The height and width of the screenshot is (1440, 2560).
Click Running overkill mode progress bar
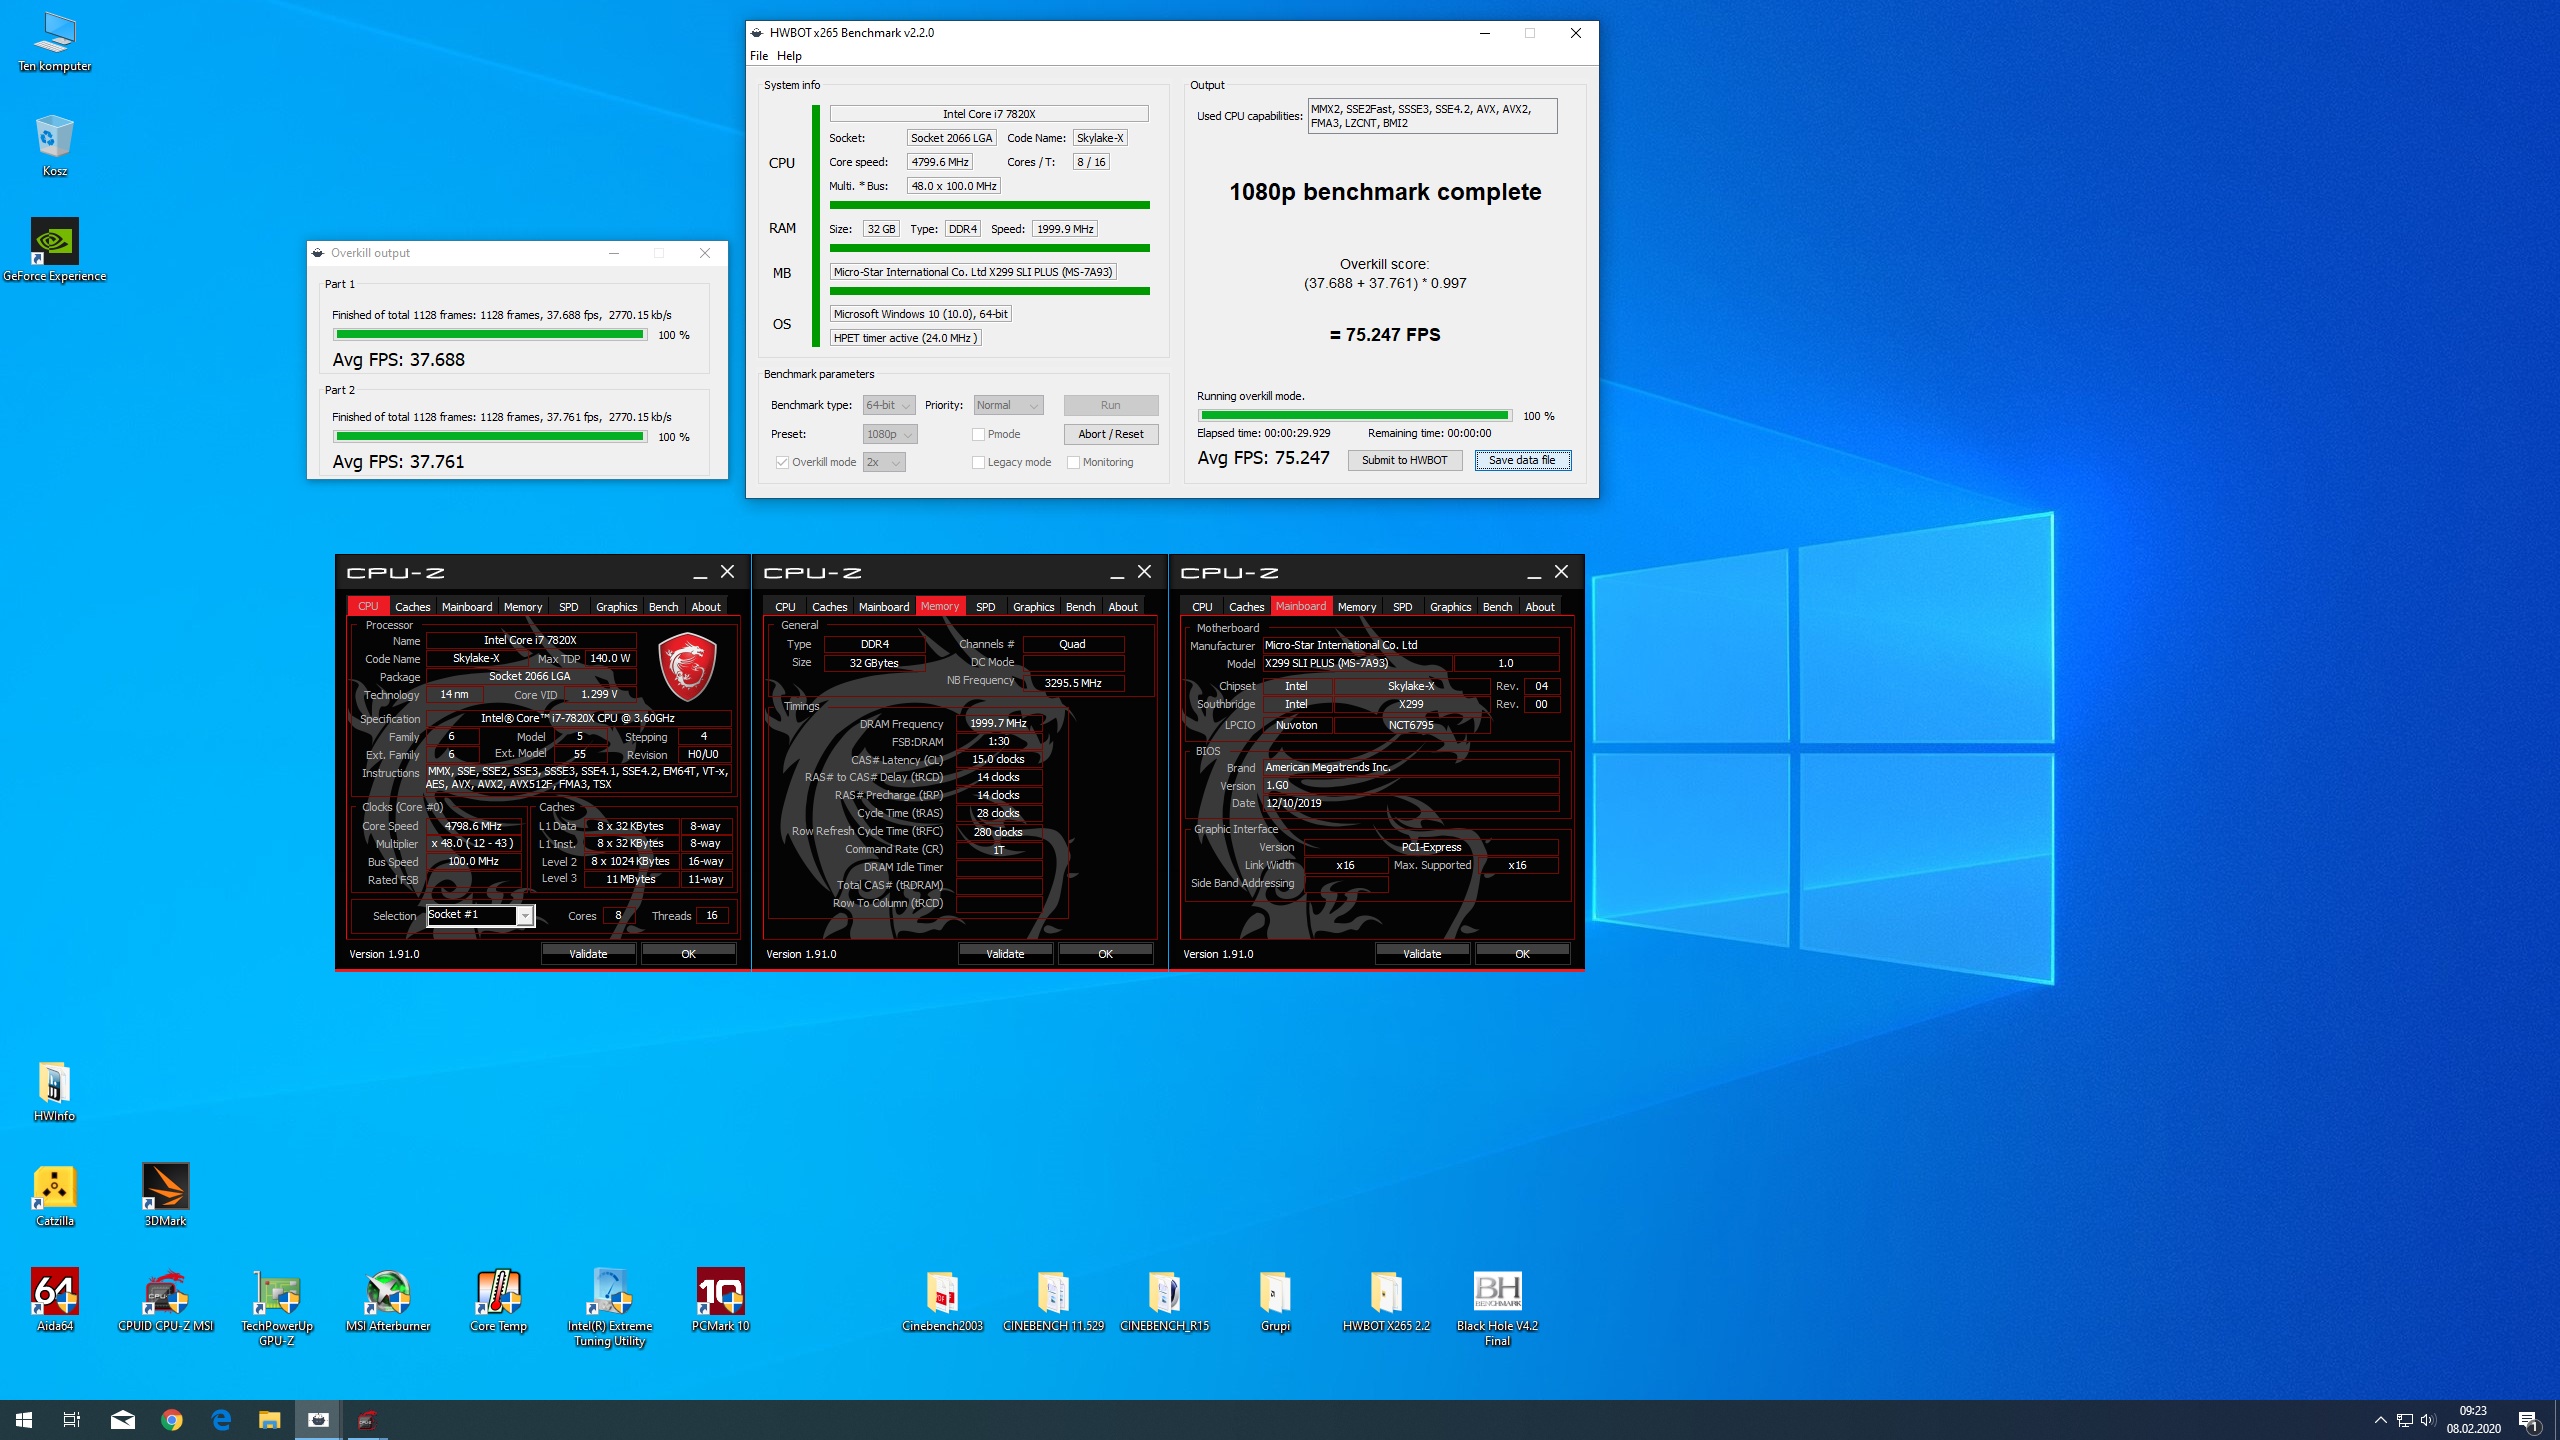(1354, 415)
